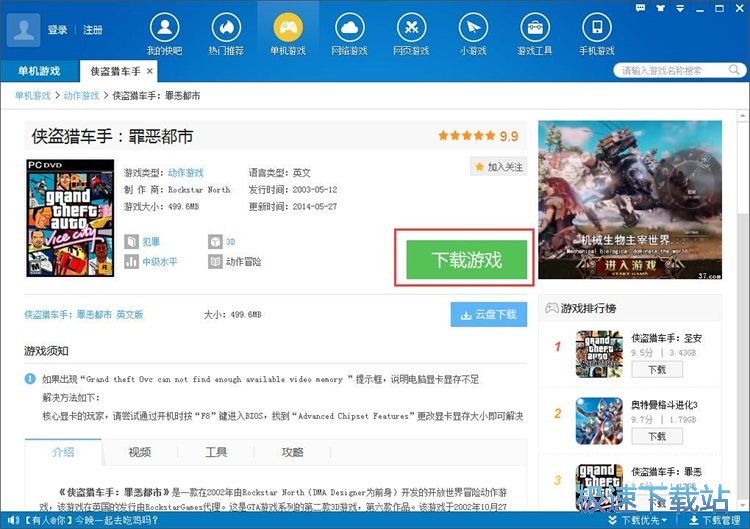Click the 3D cube tag icon
This screenshot has width=750, height=529.
(x=215, y=242)
